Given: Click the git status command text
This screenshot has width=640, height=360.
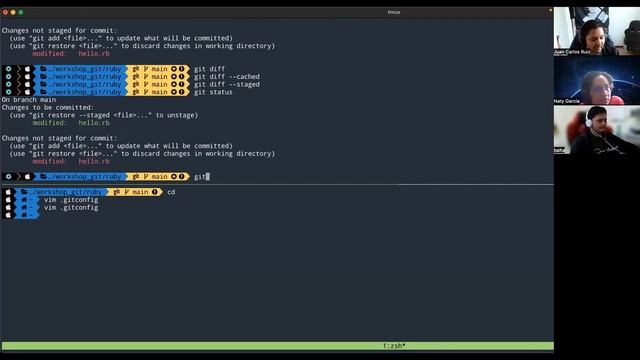Looking at the screenshot, I should pos(213,92).
